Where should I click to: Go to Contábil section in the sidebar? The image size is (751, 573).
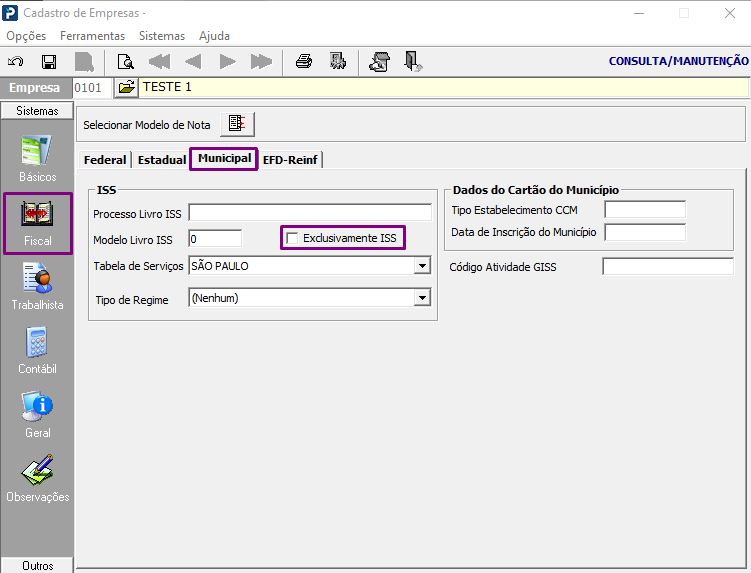pyautogui.click(x=37, y=352)
